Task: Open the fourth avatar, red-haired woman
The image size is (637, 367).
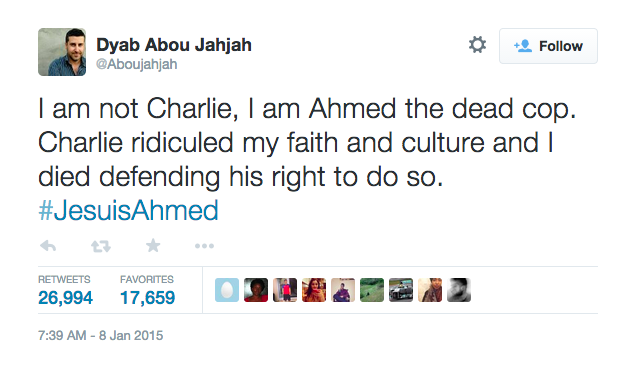Action: pos(314,290)
